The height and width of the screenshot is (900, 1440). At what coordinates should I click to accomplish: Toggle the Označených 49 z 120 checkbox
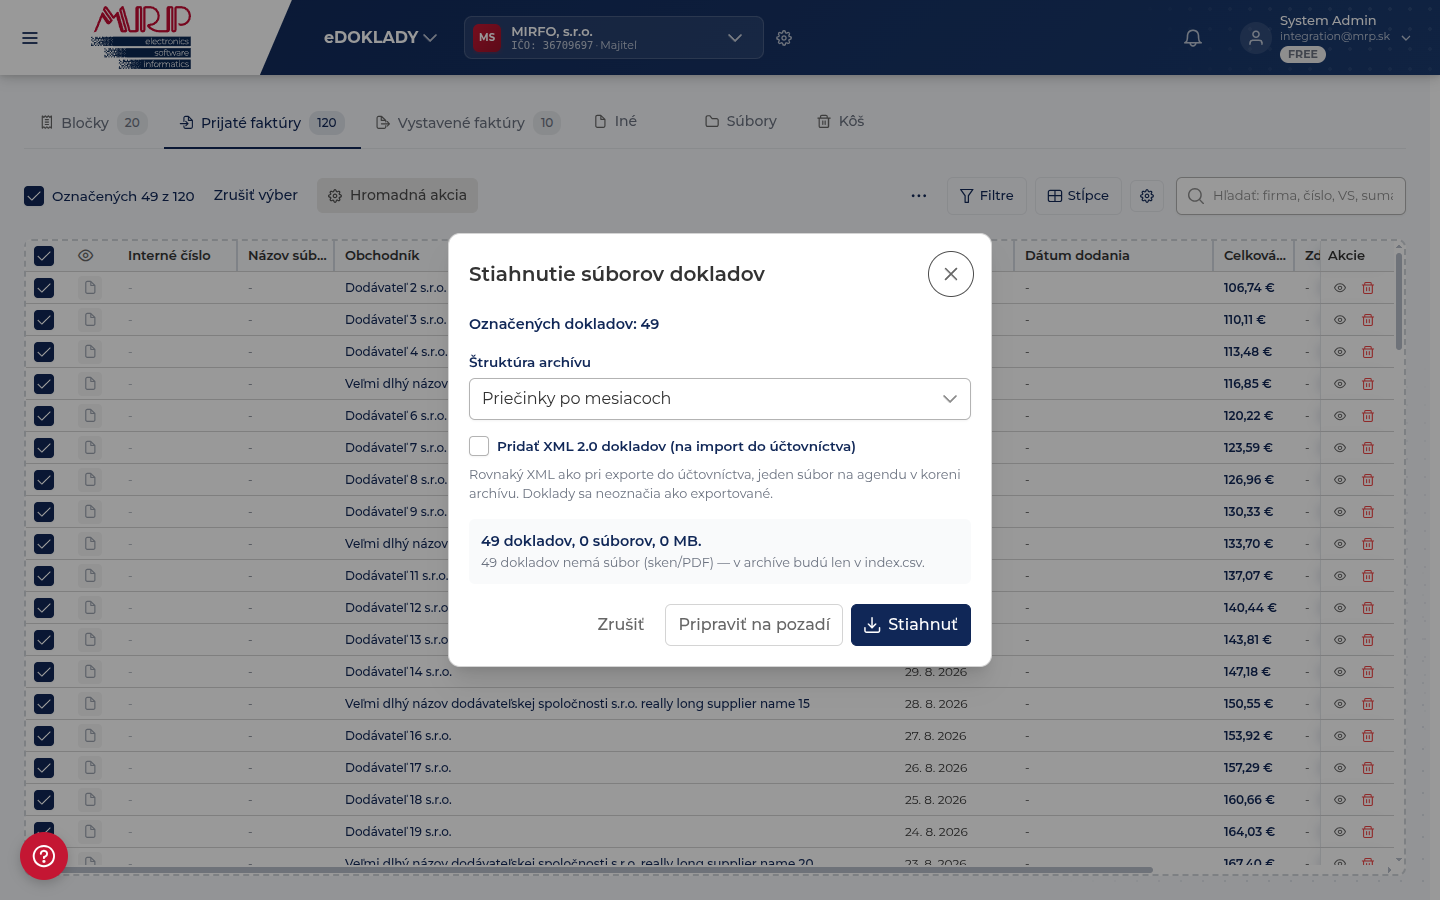(x=34, y=196)
